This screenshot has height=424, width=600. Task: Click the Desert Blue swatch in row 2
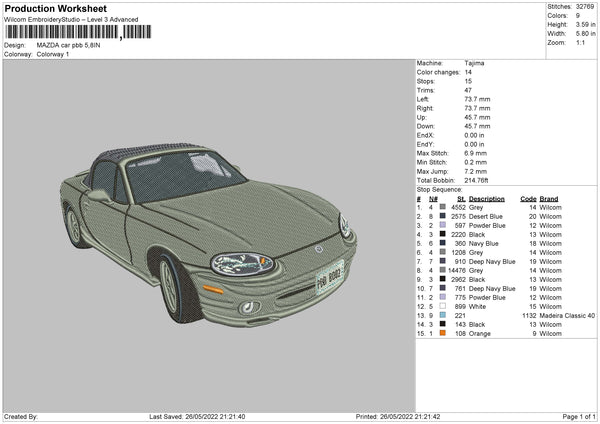point(442,216)
